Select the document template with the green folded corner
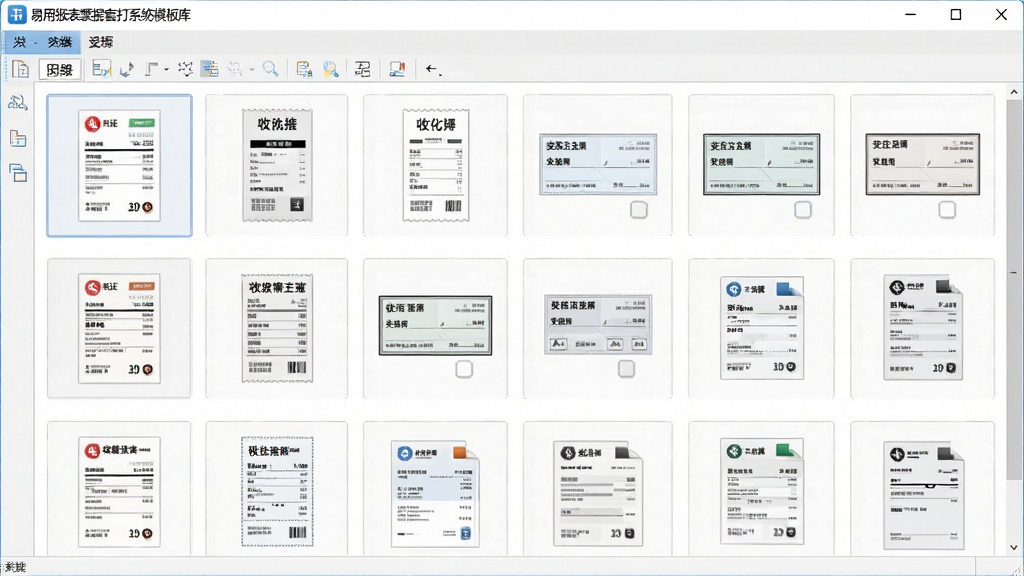Screen dimensions: 1024x576 pyautogui.click(x=761, y=491)
